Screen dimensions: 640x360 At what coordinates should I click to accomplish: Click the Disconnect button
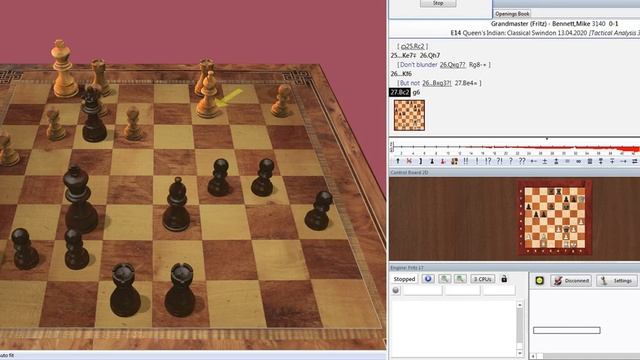(x=571, y=280)
